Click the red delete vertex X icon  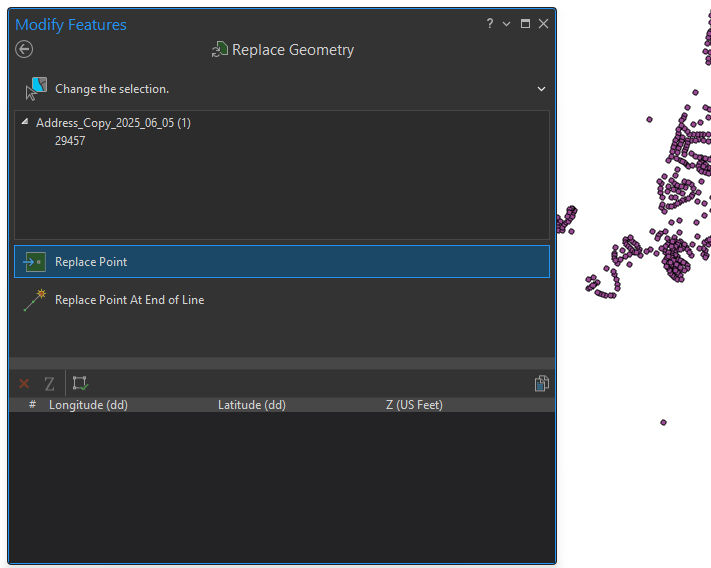(24, 383)
